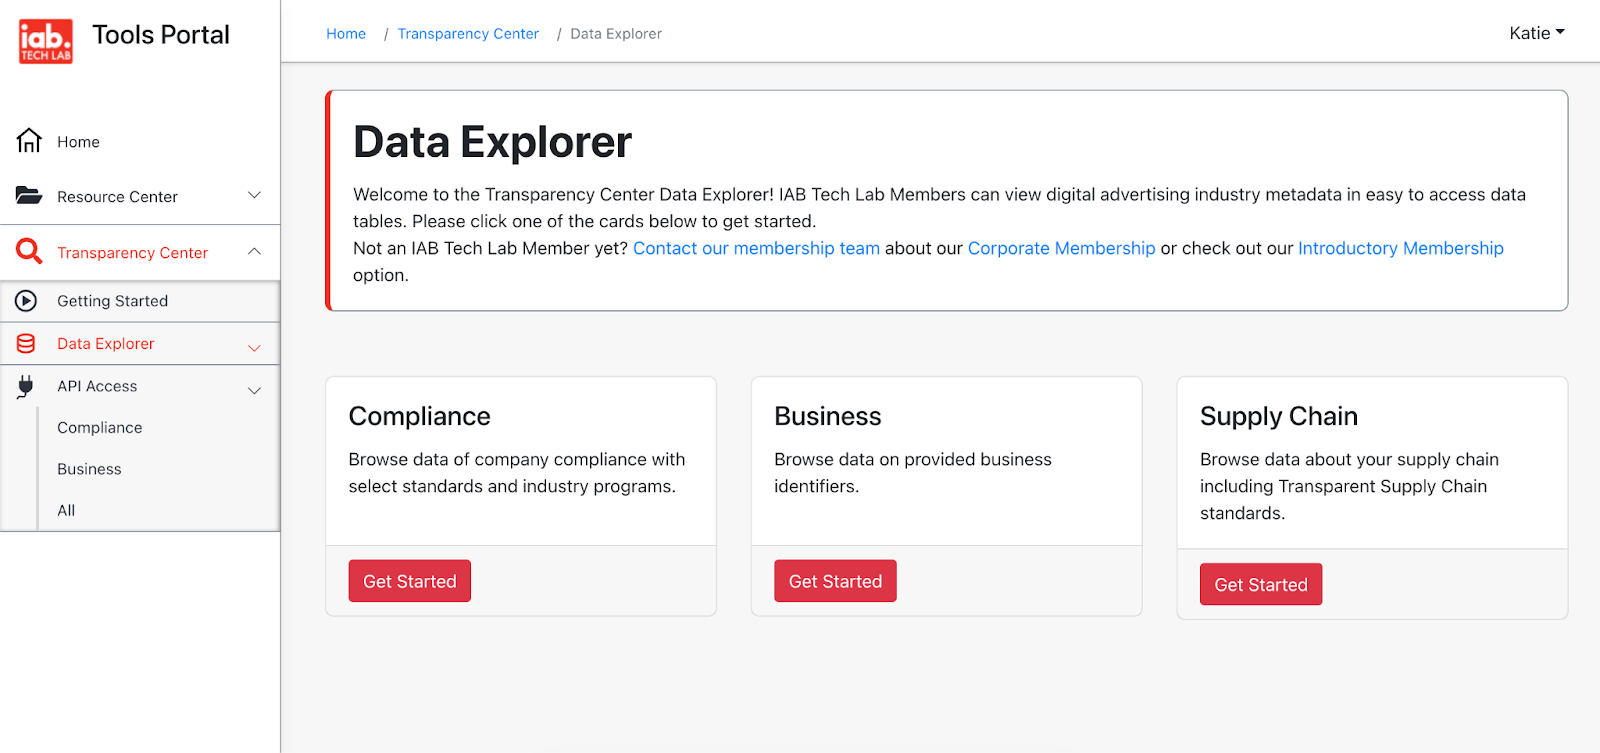1600x753 pixels.
Task: Select Compliance in the sidebar submenu
Action: coord(100,428)
